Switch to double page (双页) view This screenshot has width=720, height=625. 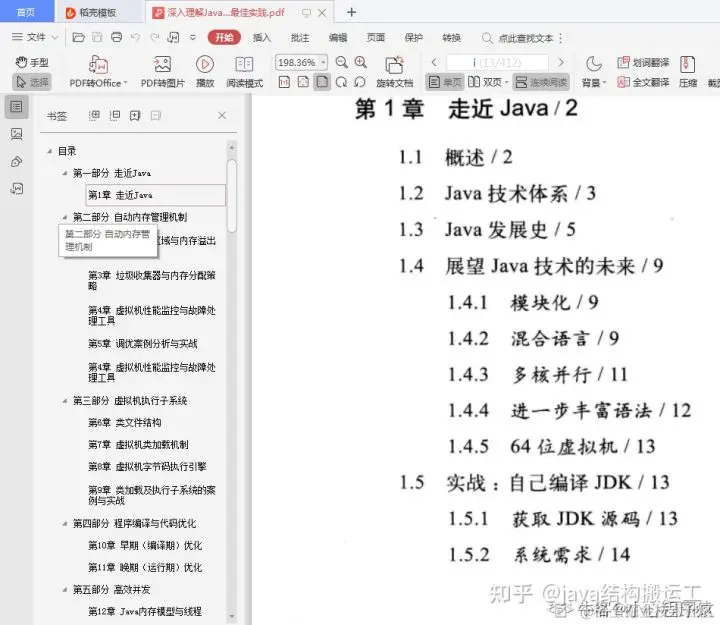click(487, 82)
